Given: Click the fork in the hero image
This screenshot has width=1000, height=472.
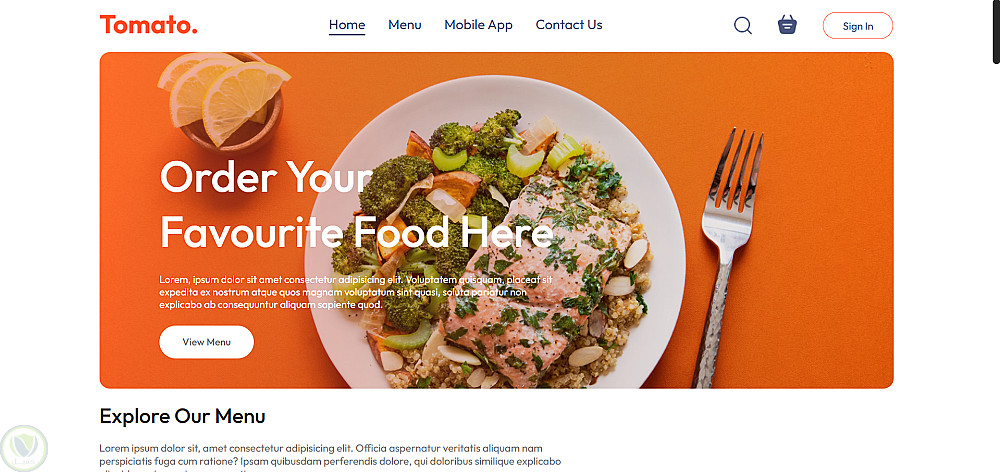Looking at the screenshot, I should [728, 255].
